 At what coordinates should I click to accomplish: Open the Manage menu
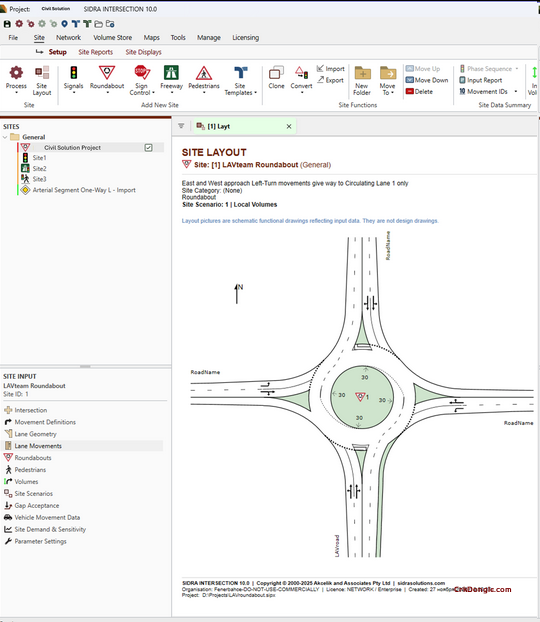click(x=209, y=38)
